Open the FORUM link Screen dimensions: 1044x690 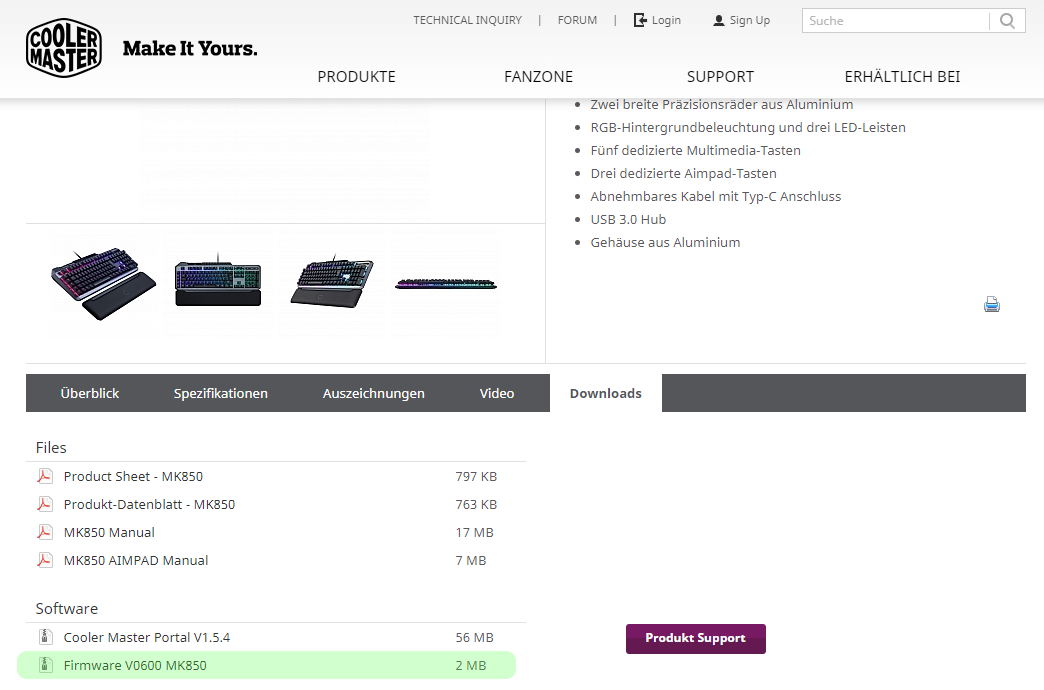pyautogui.click(x=577, y=20)
